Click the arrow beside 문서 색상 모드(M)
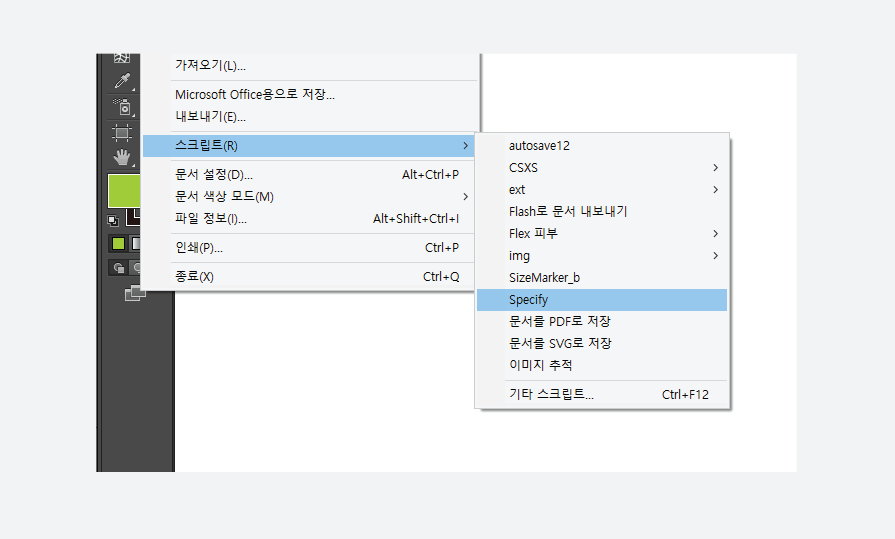The width and height of the screenshot is (895, 539). 466,196
